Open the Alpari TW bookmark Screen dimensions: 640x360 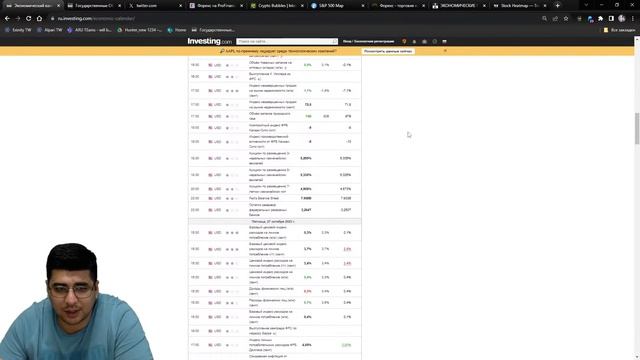click(49, 30)
